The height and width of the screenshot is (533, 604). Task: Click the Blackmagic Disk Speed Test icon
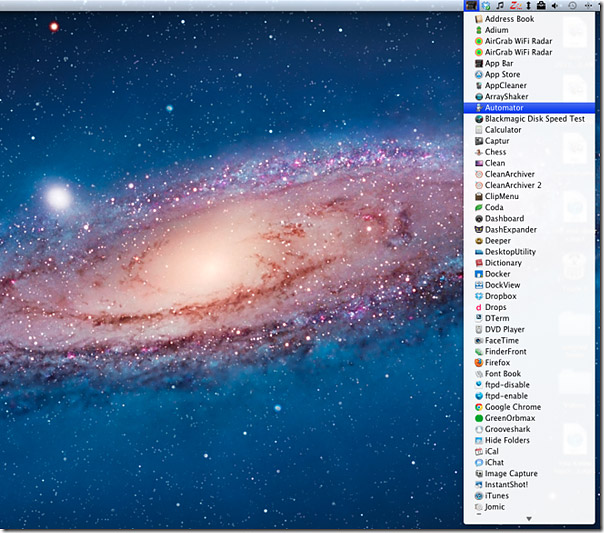coord(479,119)
